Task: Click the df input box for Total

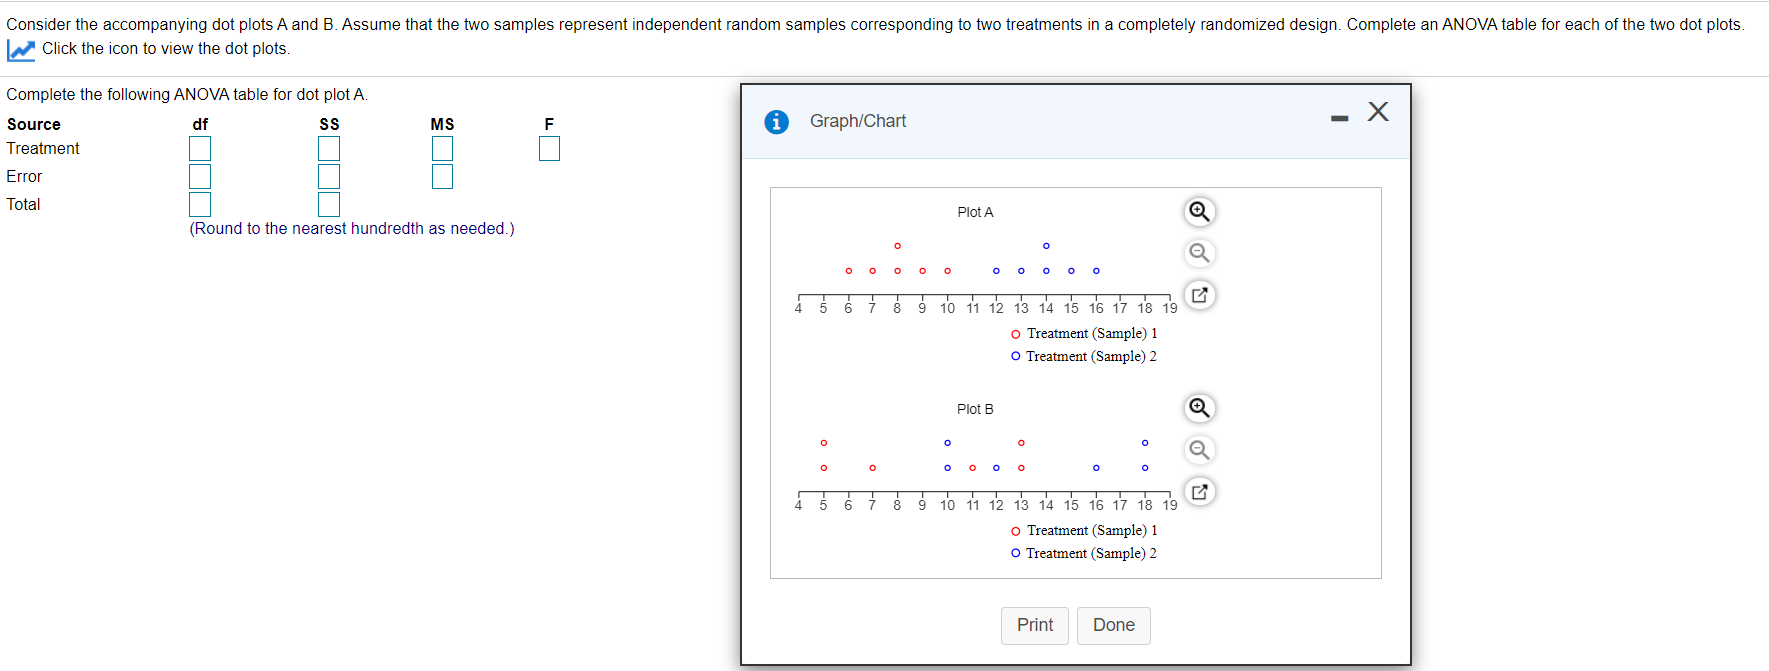Action: [x=200, y=204]
